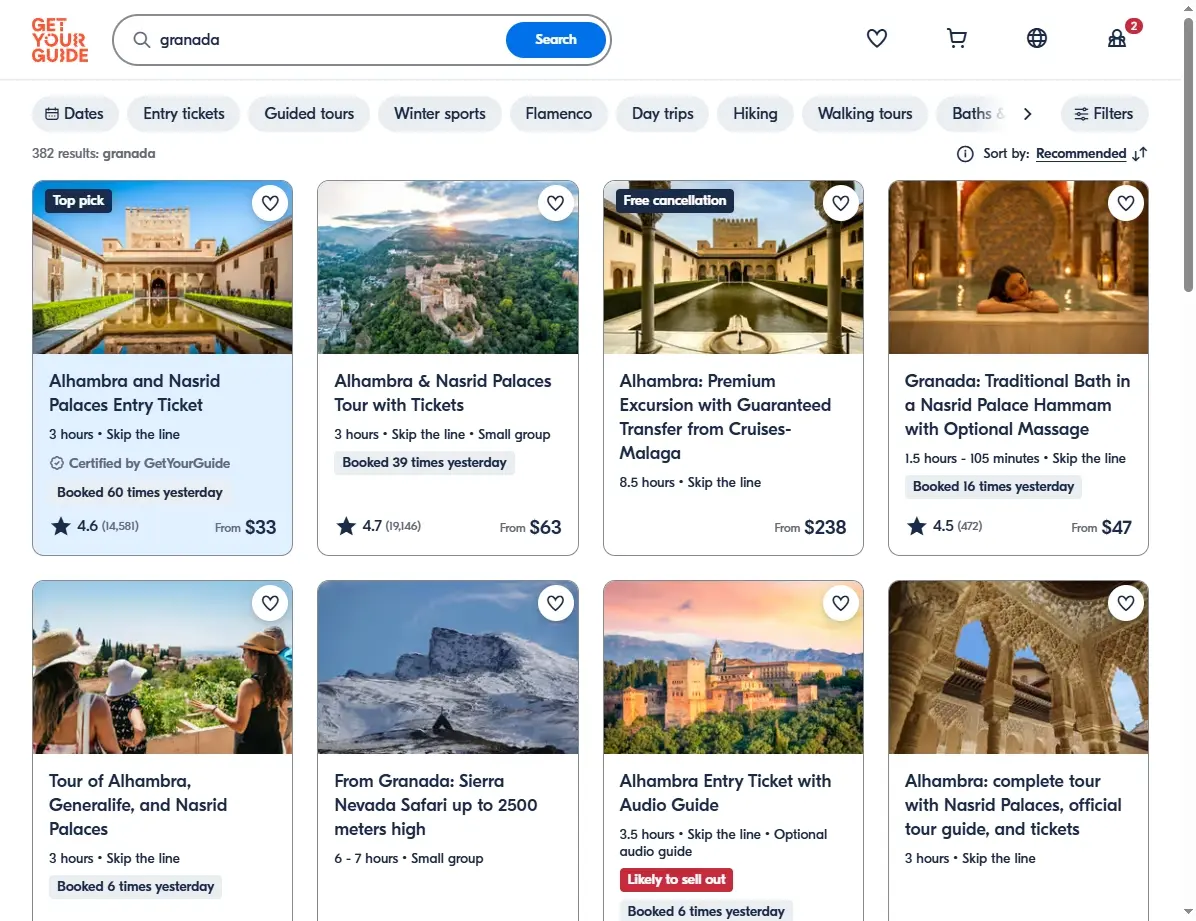1196x921 pixels.
Task: Click the Alhambra at pink sunset photo
Action: click(x=733, y=668)
